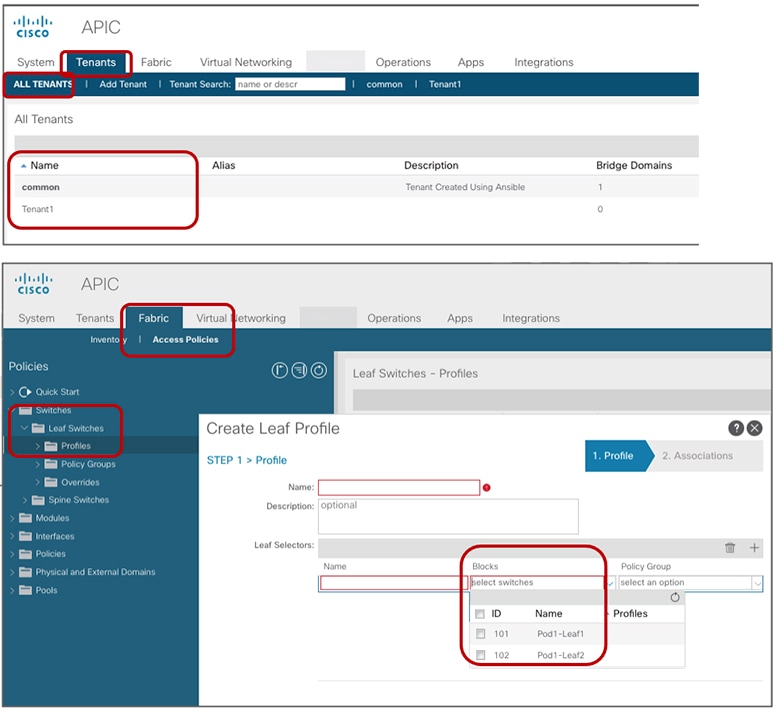Refresh the switch blocks list
This screenshot has height=717, width=780.
tap(675, 598)
